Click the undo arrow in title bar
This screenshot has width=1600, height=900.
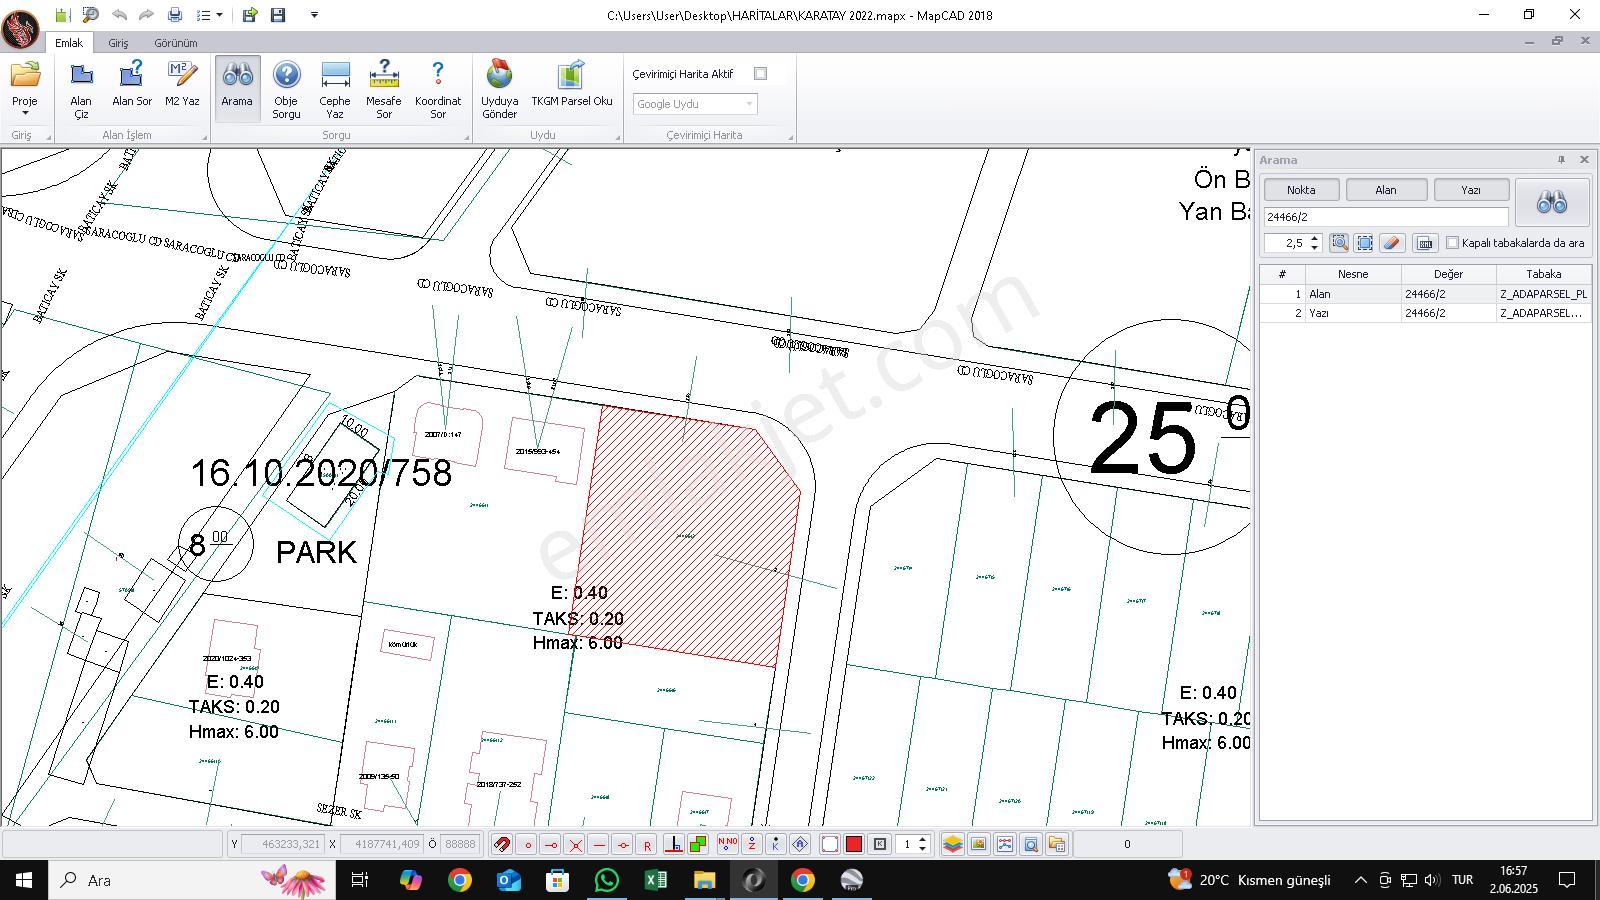click(x=119, y=15)
